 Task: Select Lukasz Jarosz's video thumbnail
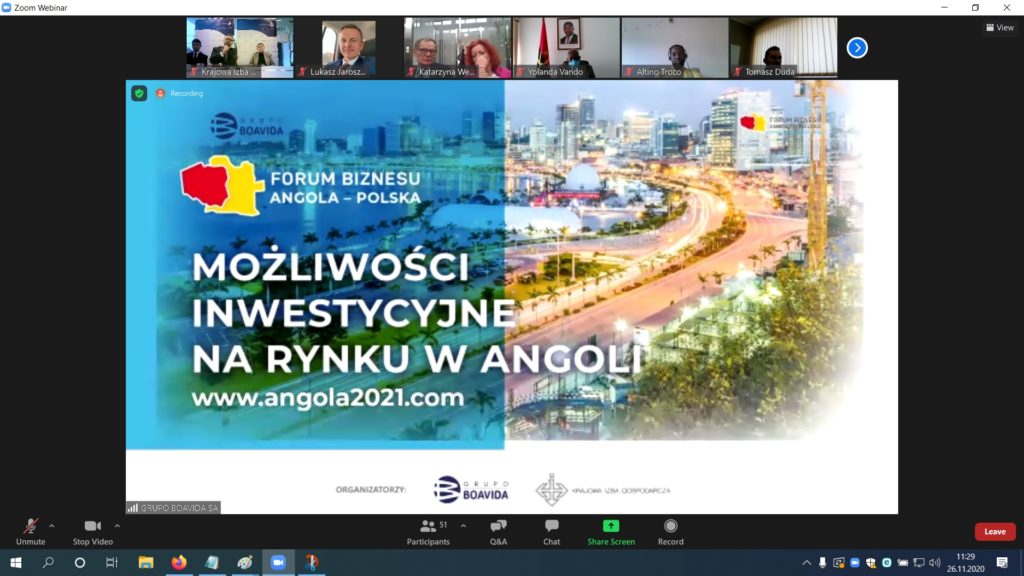349,47
